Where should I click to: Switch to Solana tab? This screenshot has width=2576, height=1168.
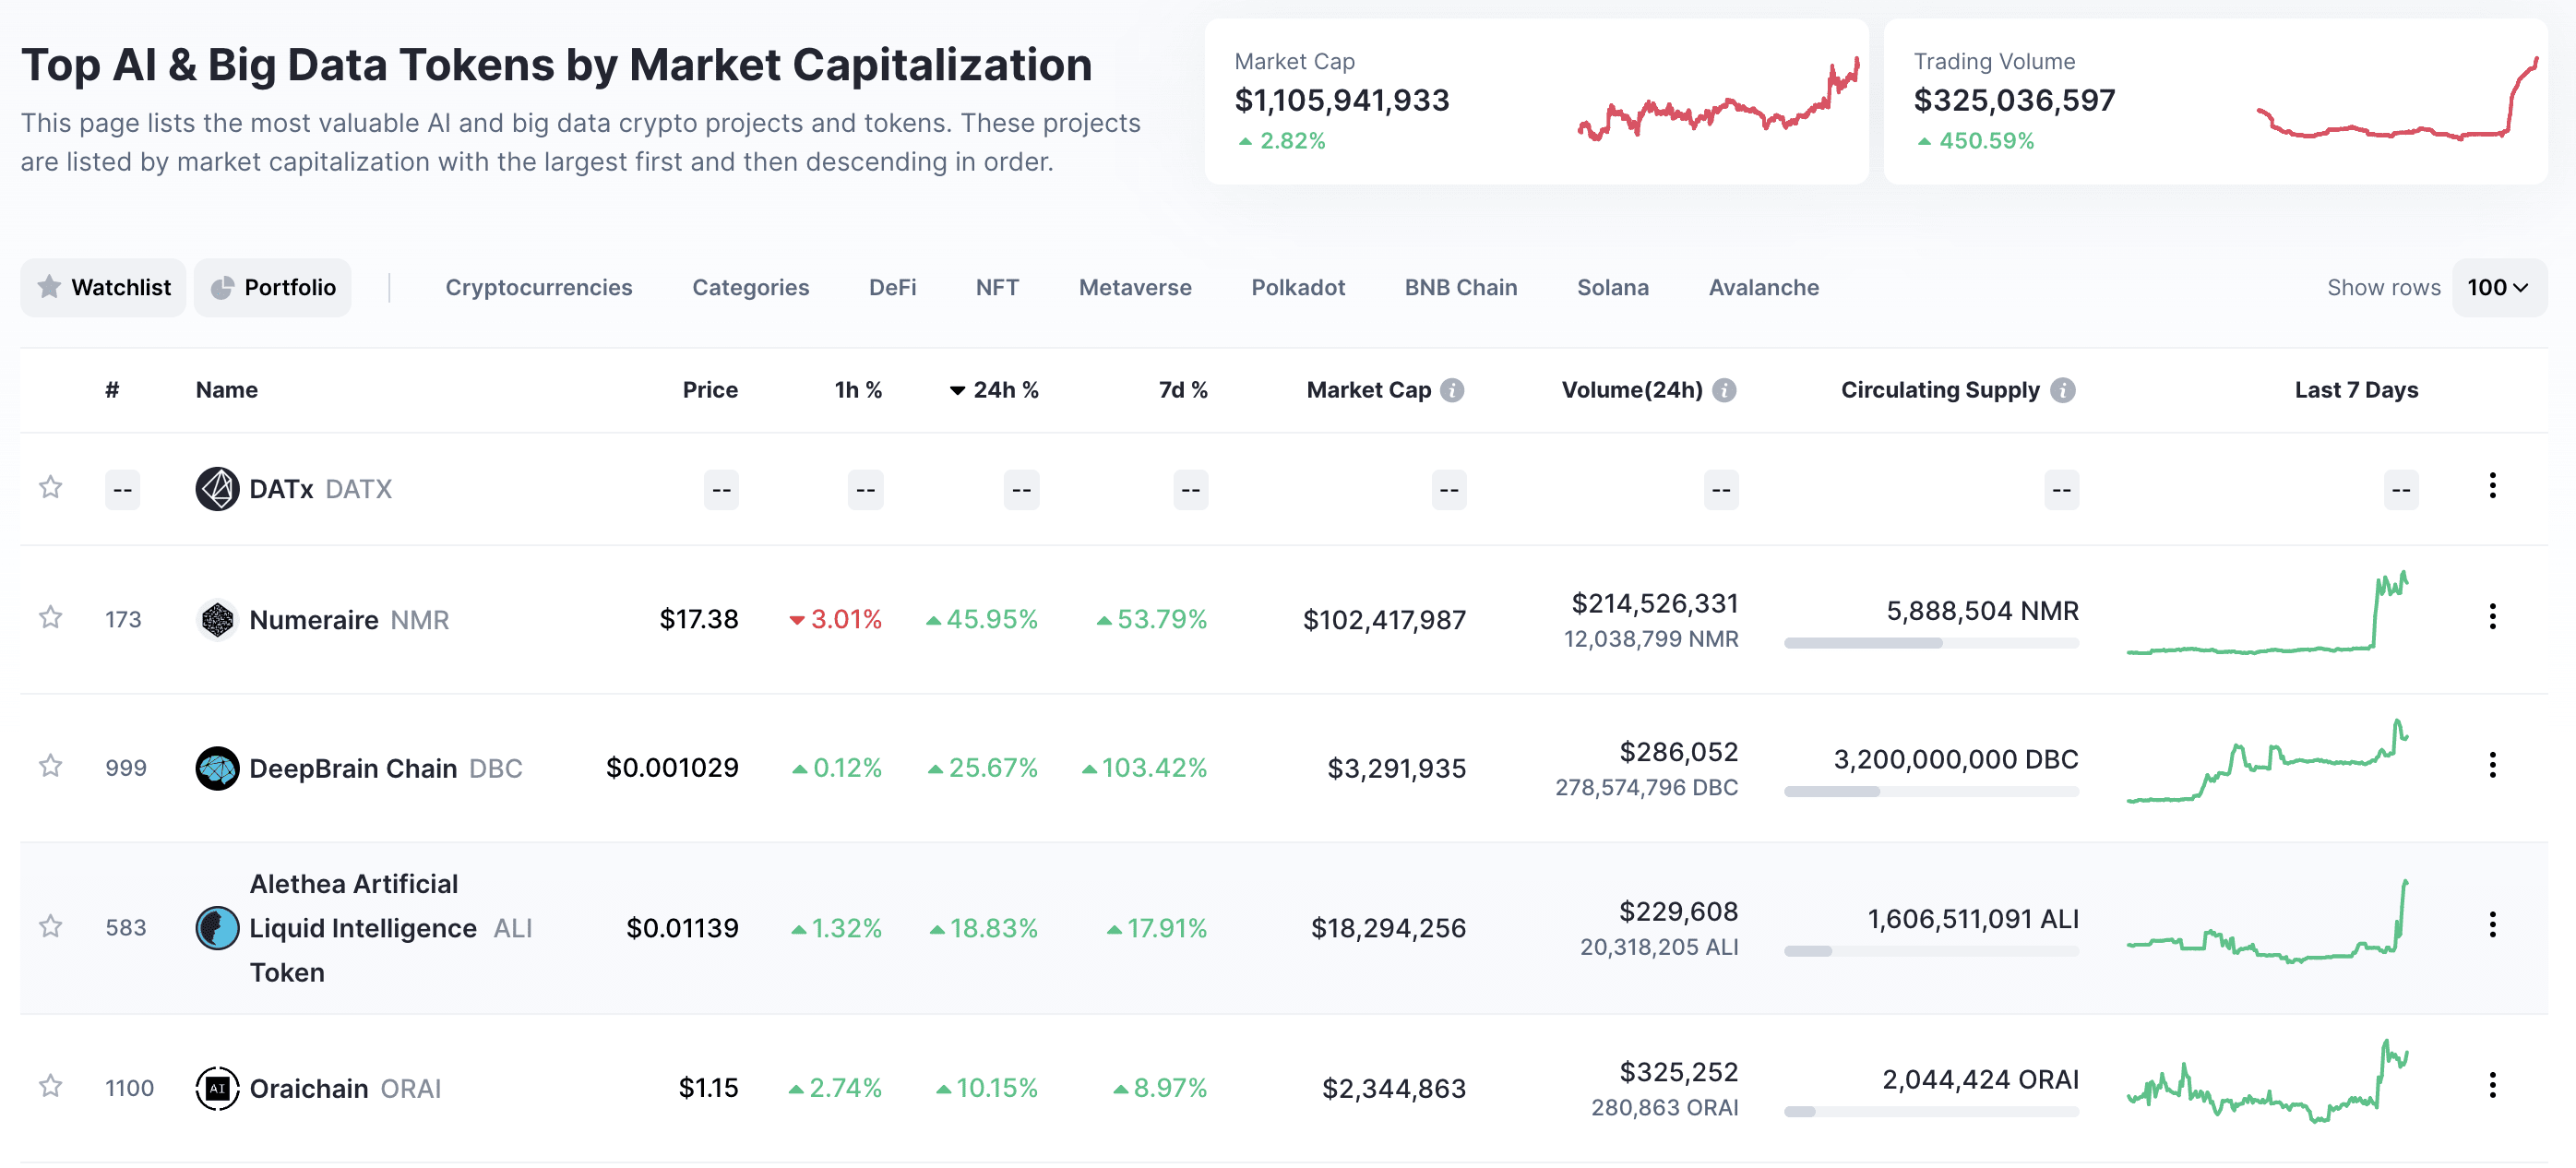(x=1613, y=288)
